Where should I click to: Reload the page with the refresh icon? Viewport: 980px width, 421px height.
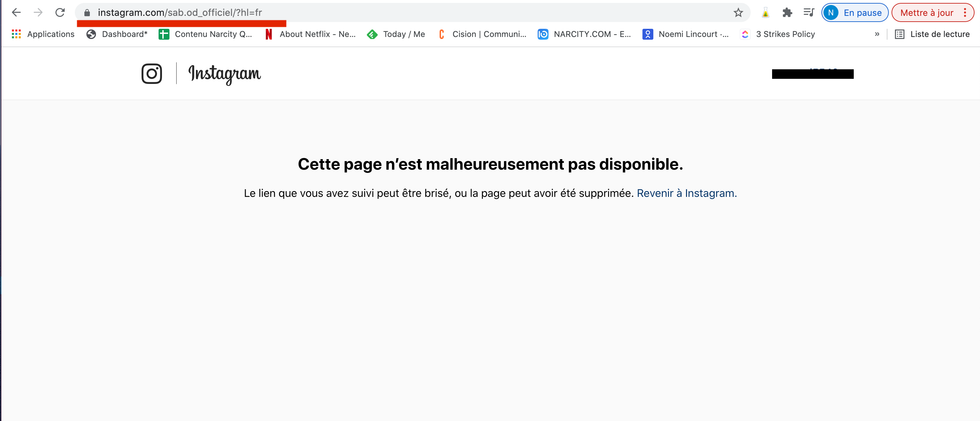pyautogui.click(x=60, y=13)
